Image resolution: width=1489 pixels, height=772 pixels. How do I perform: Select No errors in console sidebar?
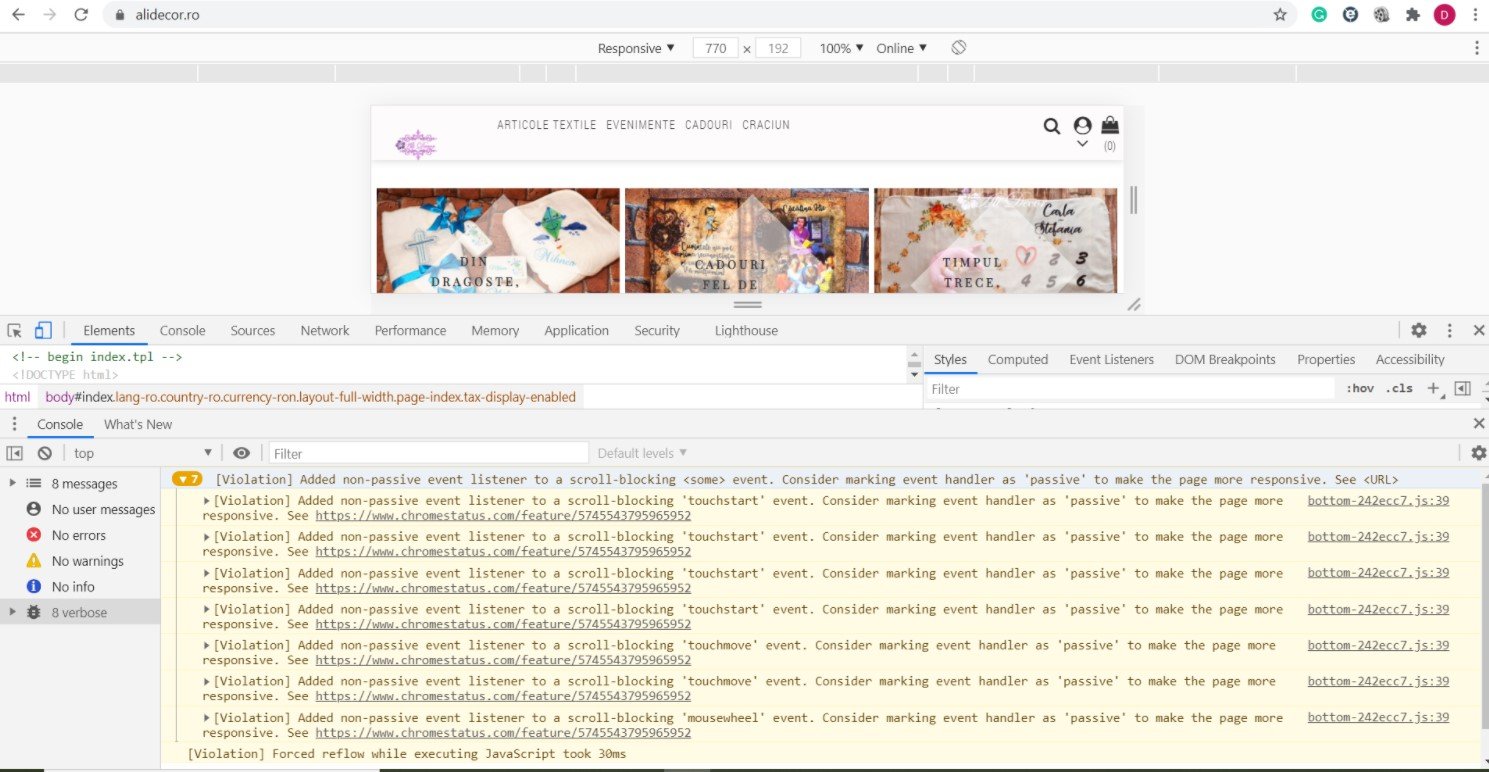pyautogui.click(x=80, y=535)
